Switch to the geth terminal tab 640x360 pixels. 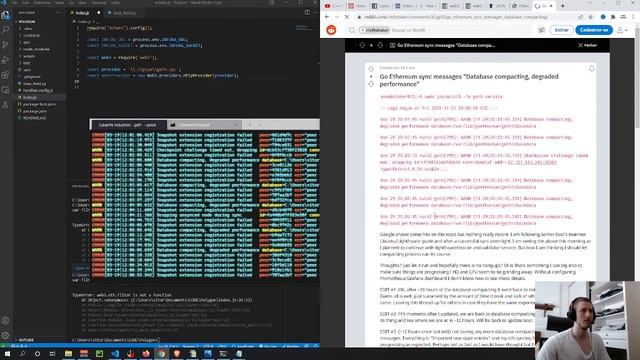(128, 125)
